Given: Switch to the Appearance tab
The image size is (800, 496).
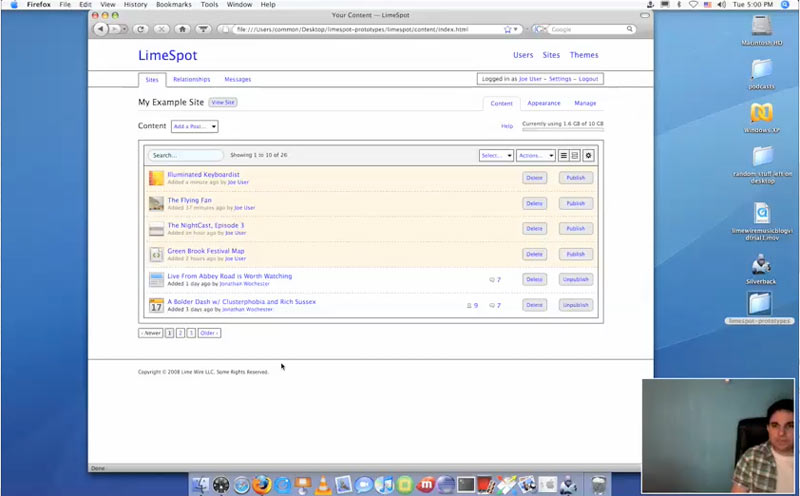Looking at the screenshot, I should click(x=544, y=103).
